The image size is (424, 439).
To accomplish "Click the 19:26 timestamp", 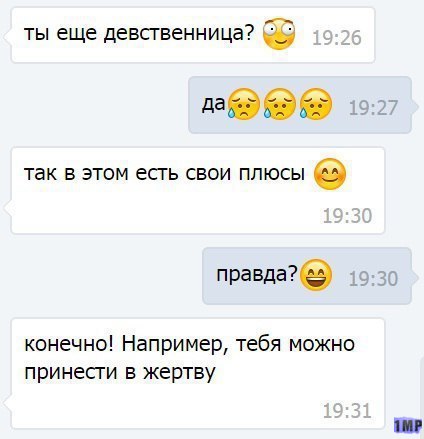I will coord(337,38).
